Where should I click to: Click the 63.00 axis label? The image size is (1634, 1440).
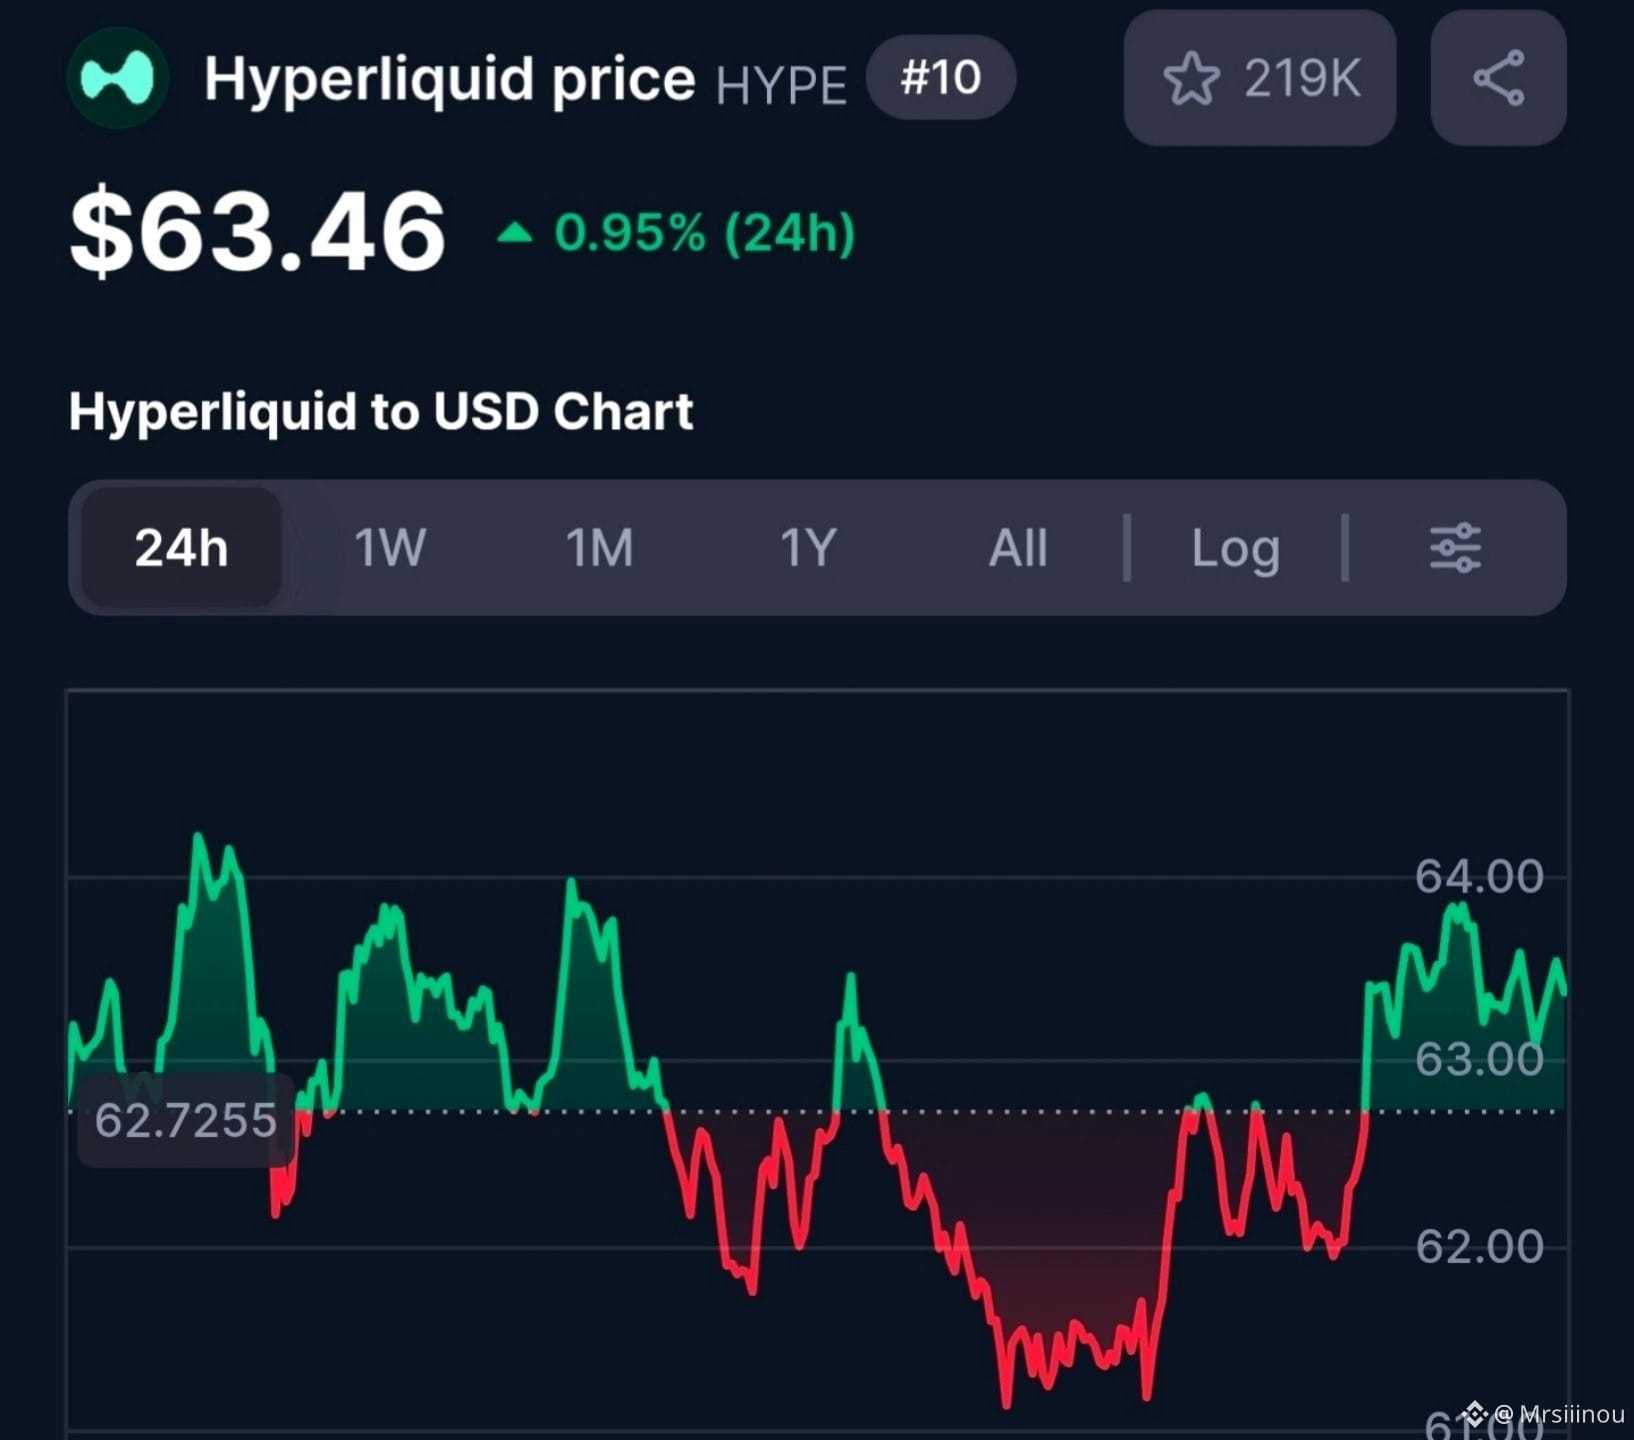[x=1479, y=1060]
